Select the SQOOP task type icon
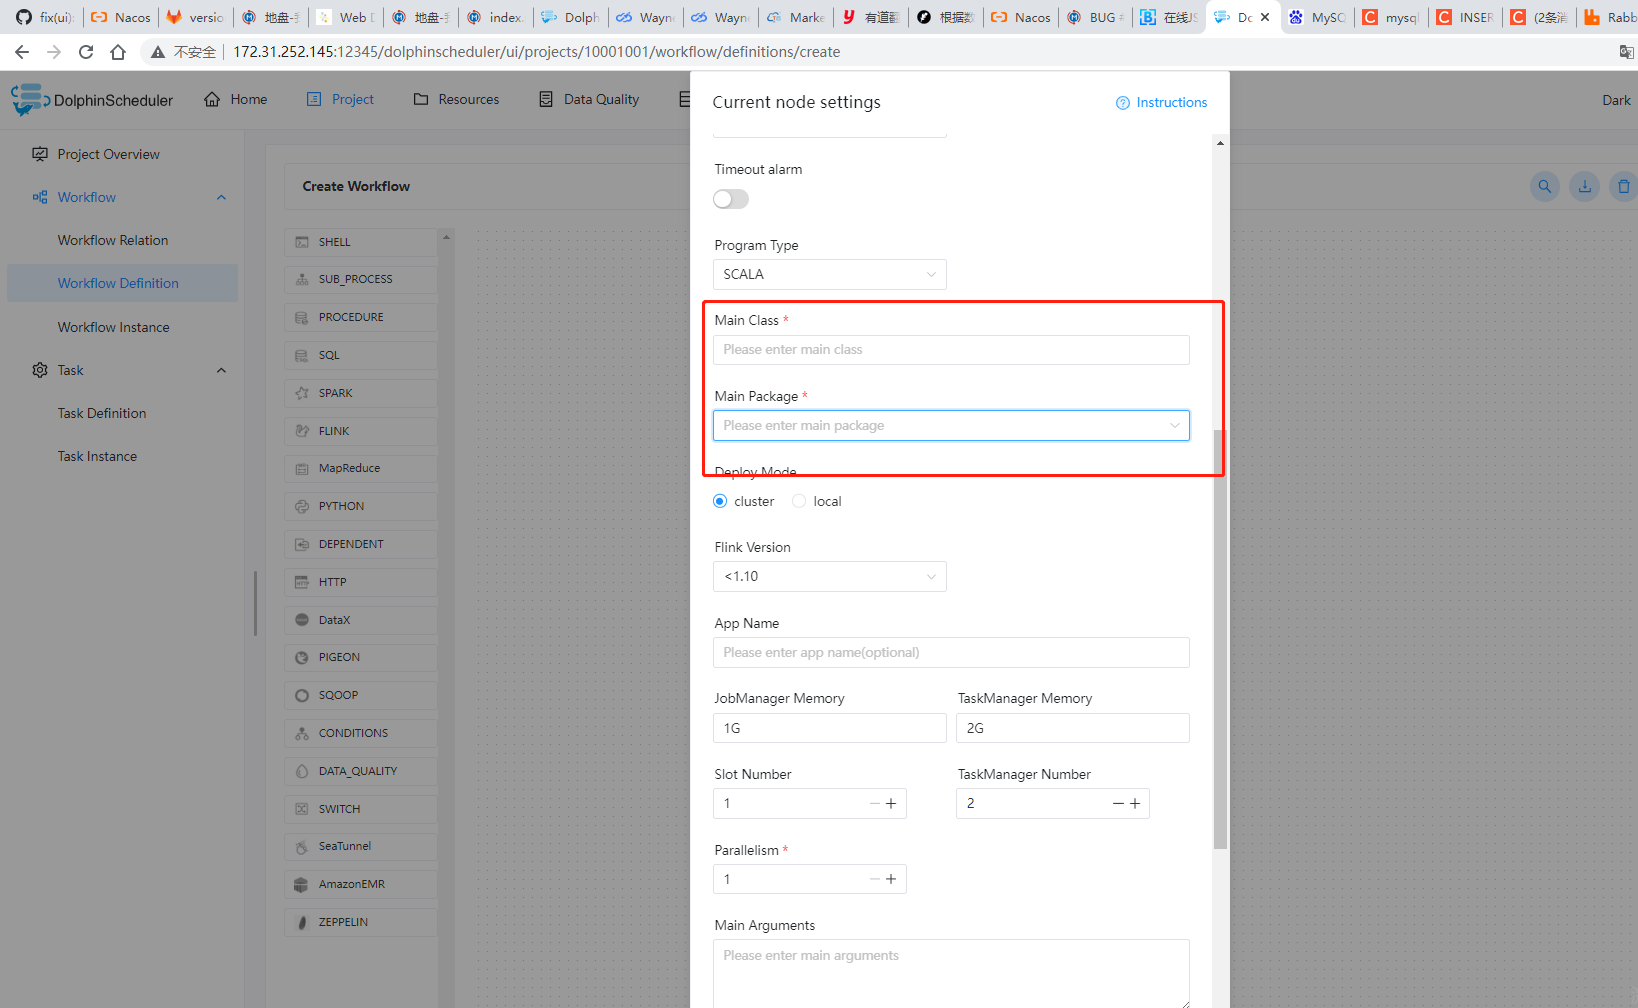Screen dimensions: 1638x1008 (x=302, y=694)
